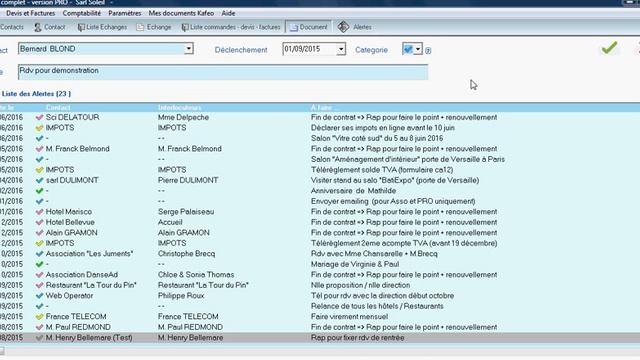Click yellow check icon for France TELECOM
The image size is (640, 360).
[x=39, y=317]
